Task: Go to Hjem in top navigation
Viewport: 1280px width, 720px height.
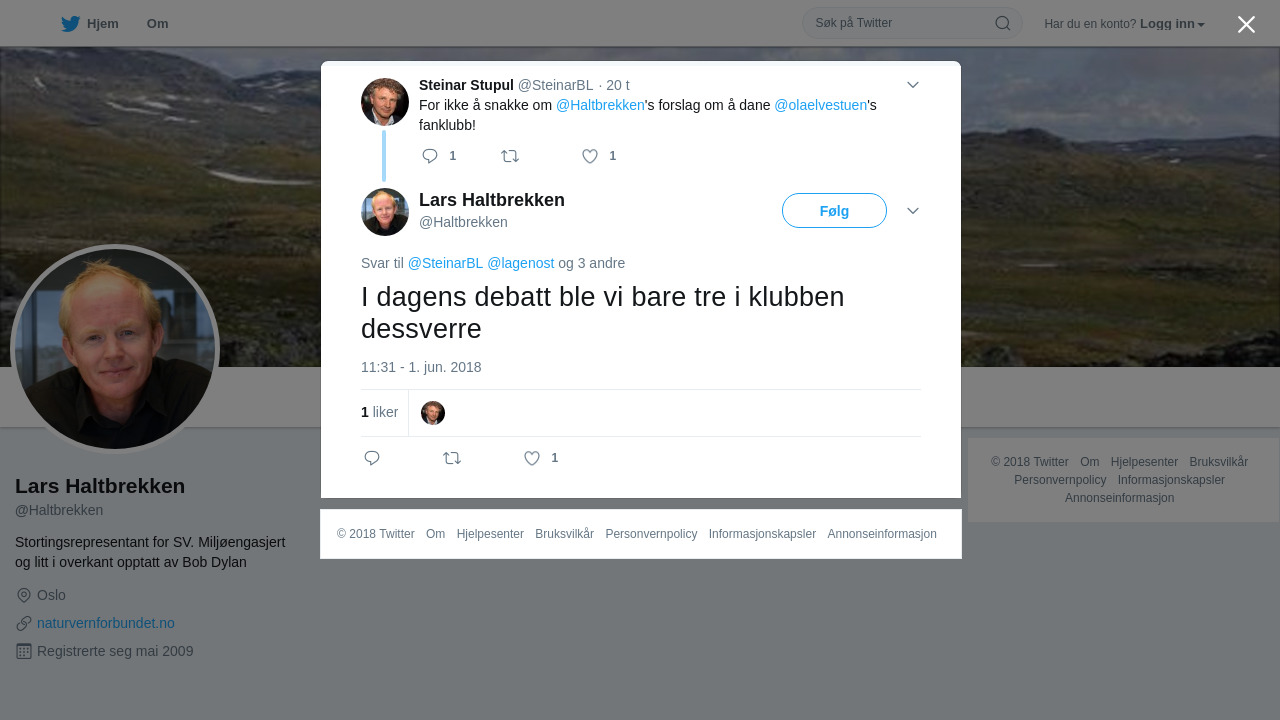Action: click(x=103, y=24)
